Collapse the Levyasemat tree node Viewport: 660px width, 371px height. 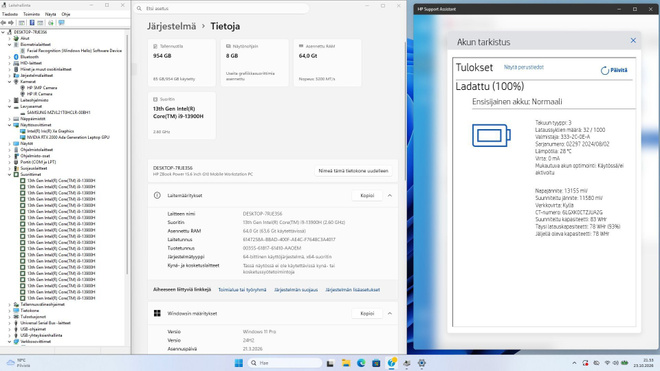pos(10,107)
